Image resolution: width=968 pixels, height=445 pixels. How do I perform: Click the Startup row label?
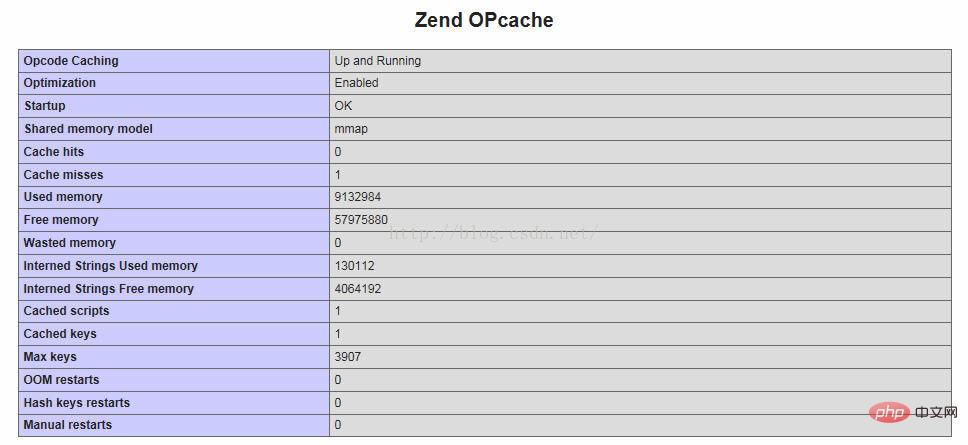click(x=45, y=106)
